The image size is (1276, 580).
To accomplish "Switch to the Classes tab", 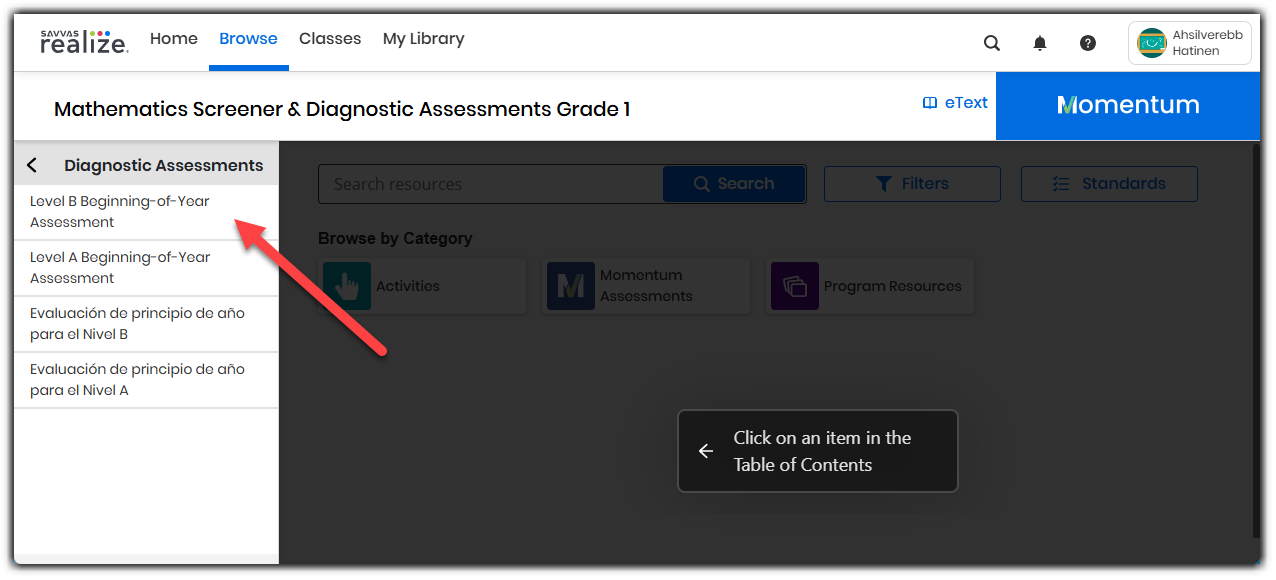I will [330, 38].
